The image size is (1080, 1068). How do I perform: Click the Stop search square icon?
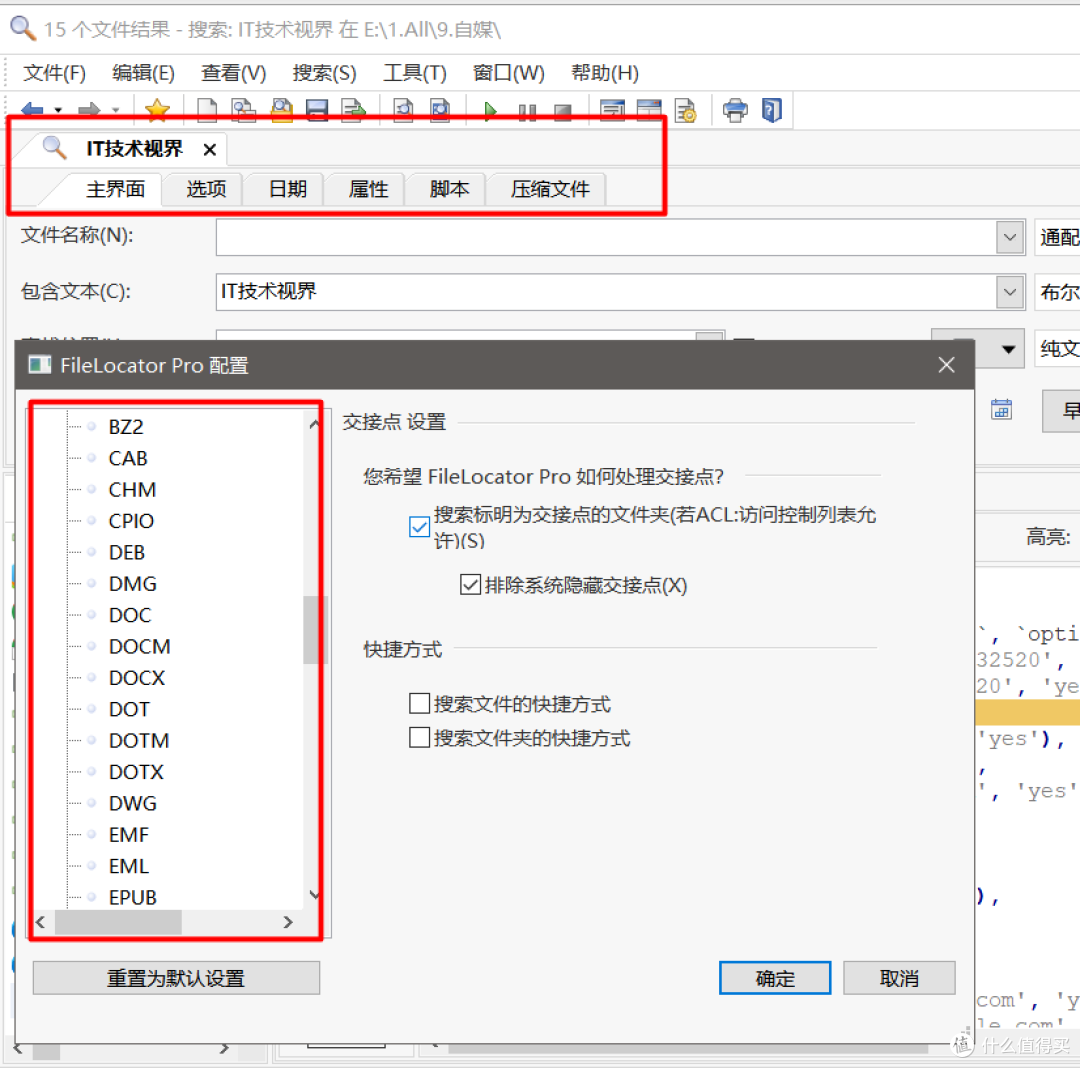click(x=563, y=112)
